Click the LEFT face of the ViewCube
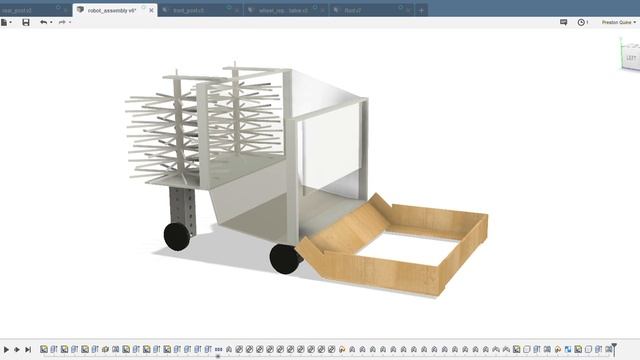 631,58
